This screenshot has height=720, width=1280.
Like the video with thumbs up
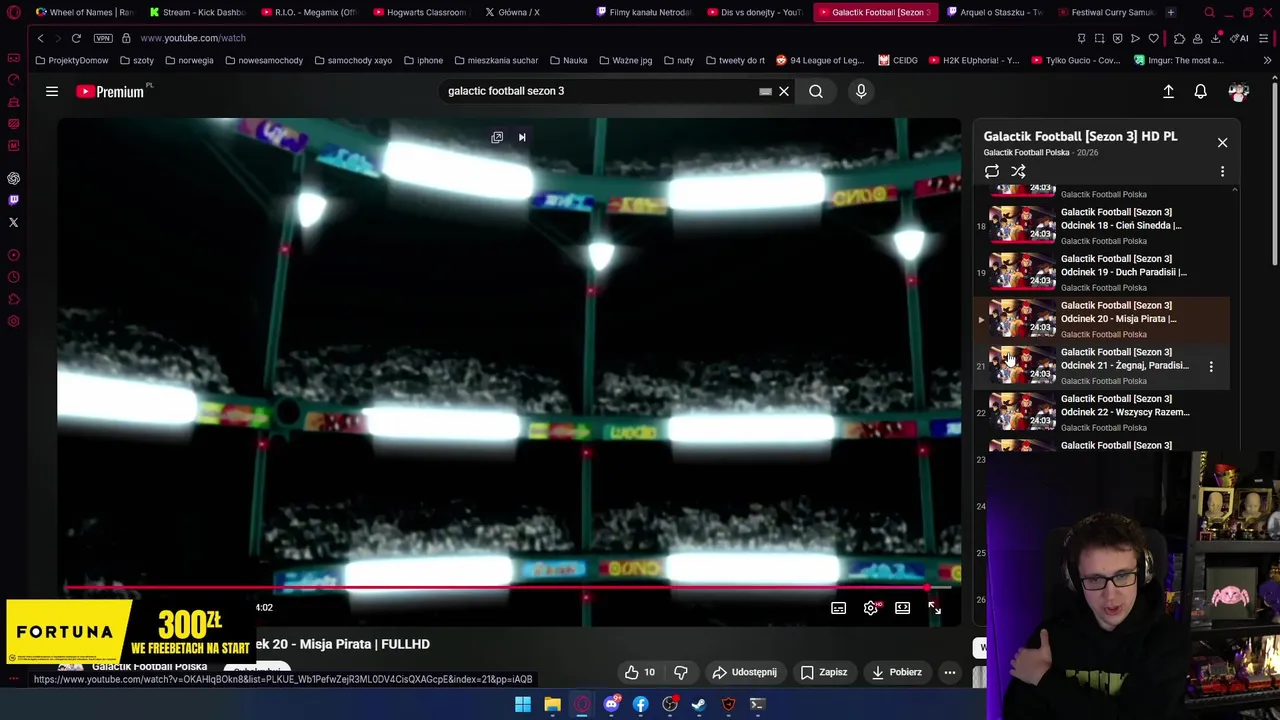pyautogui.click(x=639, y=672)
